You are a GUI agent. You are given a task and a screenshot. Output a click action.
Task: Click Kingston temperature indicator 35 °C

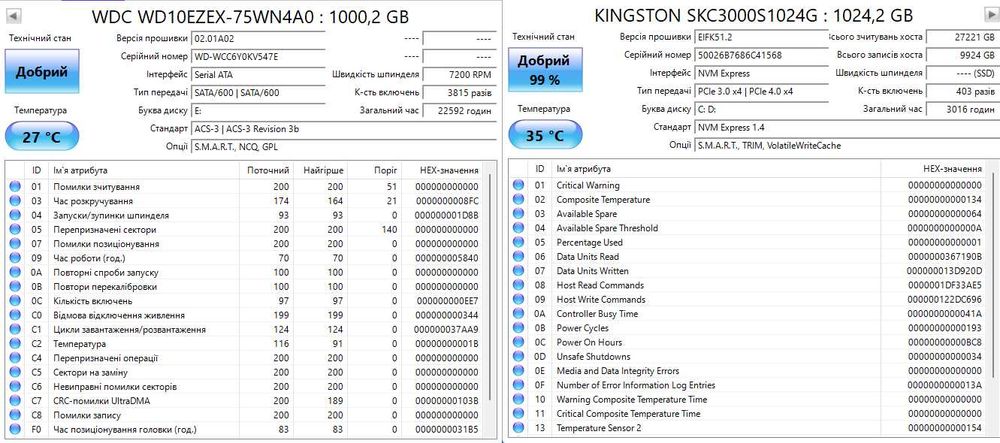[545, 136]
